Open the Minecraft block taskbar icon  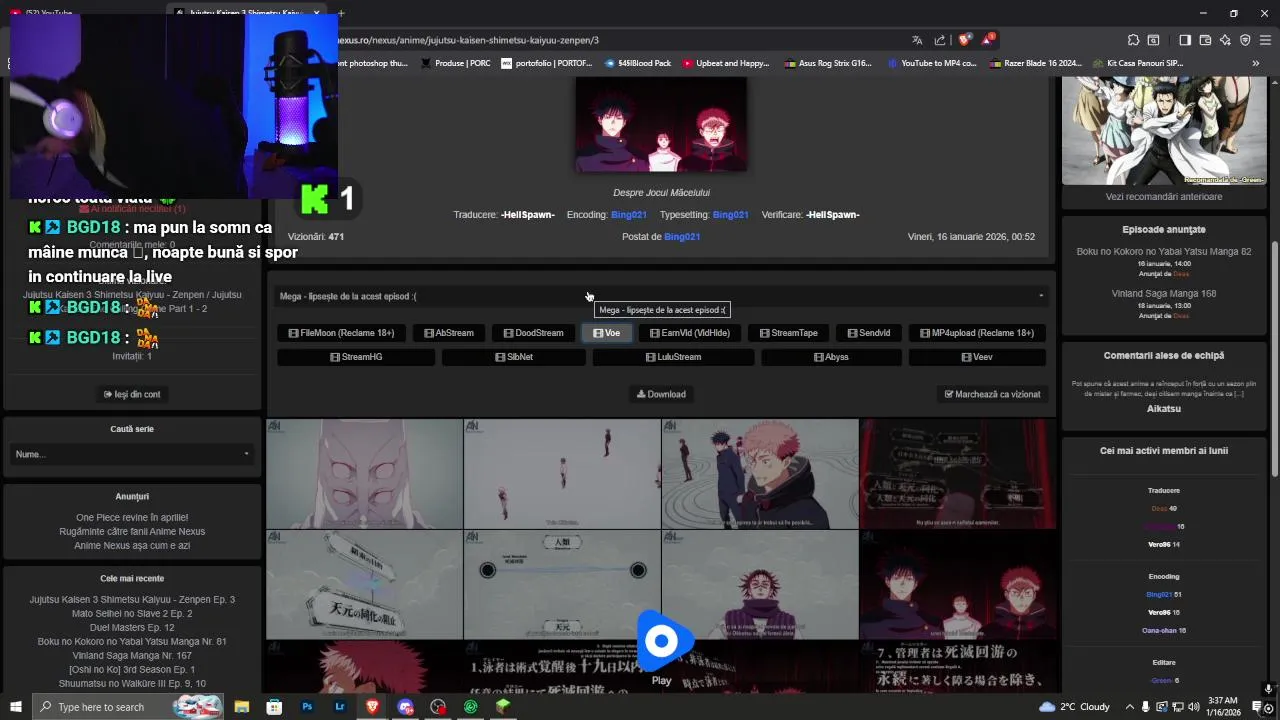click(x=503, y=707)
